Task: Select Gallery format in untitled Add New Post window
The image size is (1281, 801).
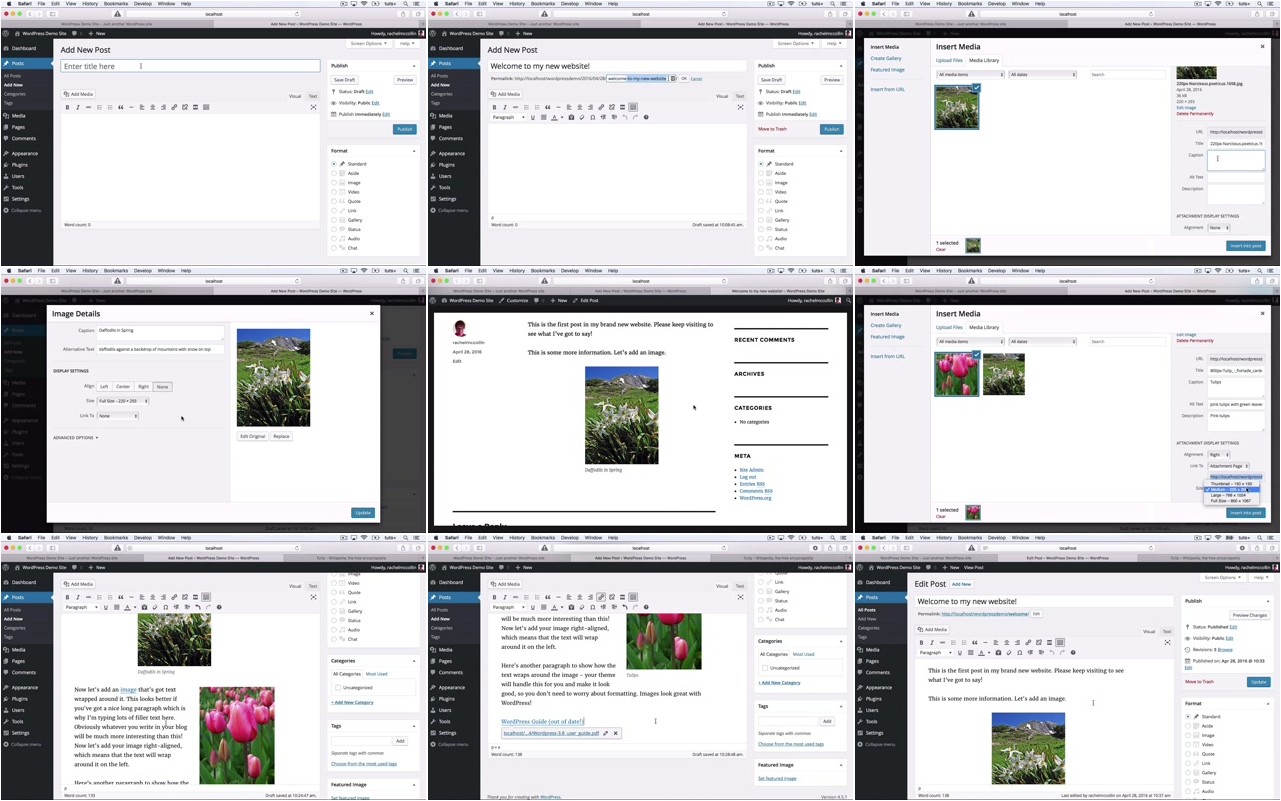Action: coord(334,220)
